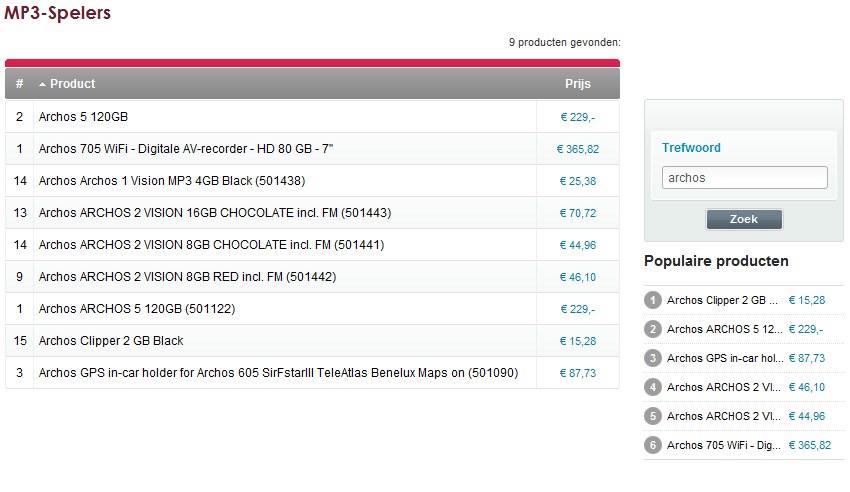Select Archos 1 Vision MP3 4GB Black
Screen dimensions: 850x492
172,180
